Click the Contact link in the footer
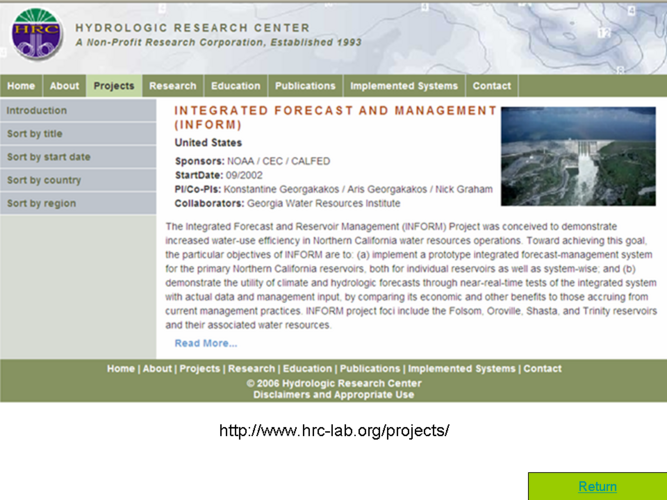Image resolution: width=667 pixels, height=500 pixels. [x=542, y=369]
